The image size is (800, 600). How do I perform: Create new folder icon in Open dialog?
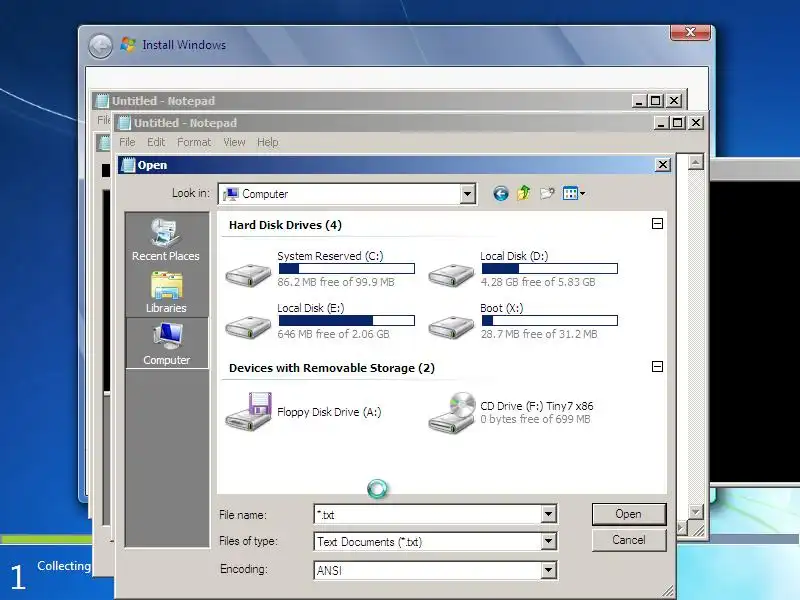pos(547,193)
